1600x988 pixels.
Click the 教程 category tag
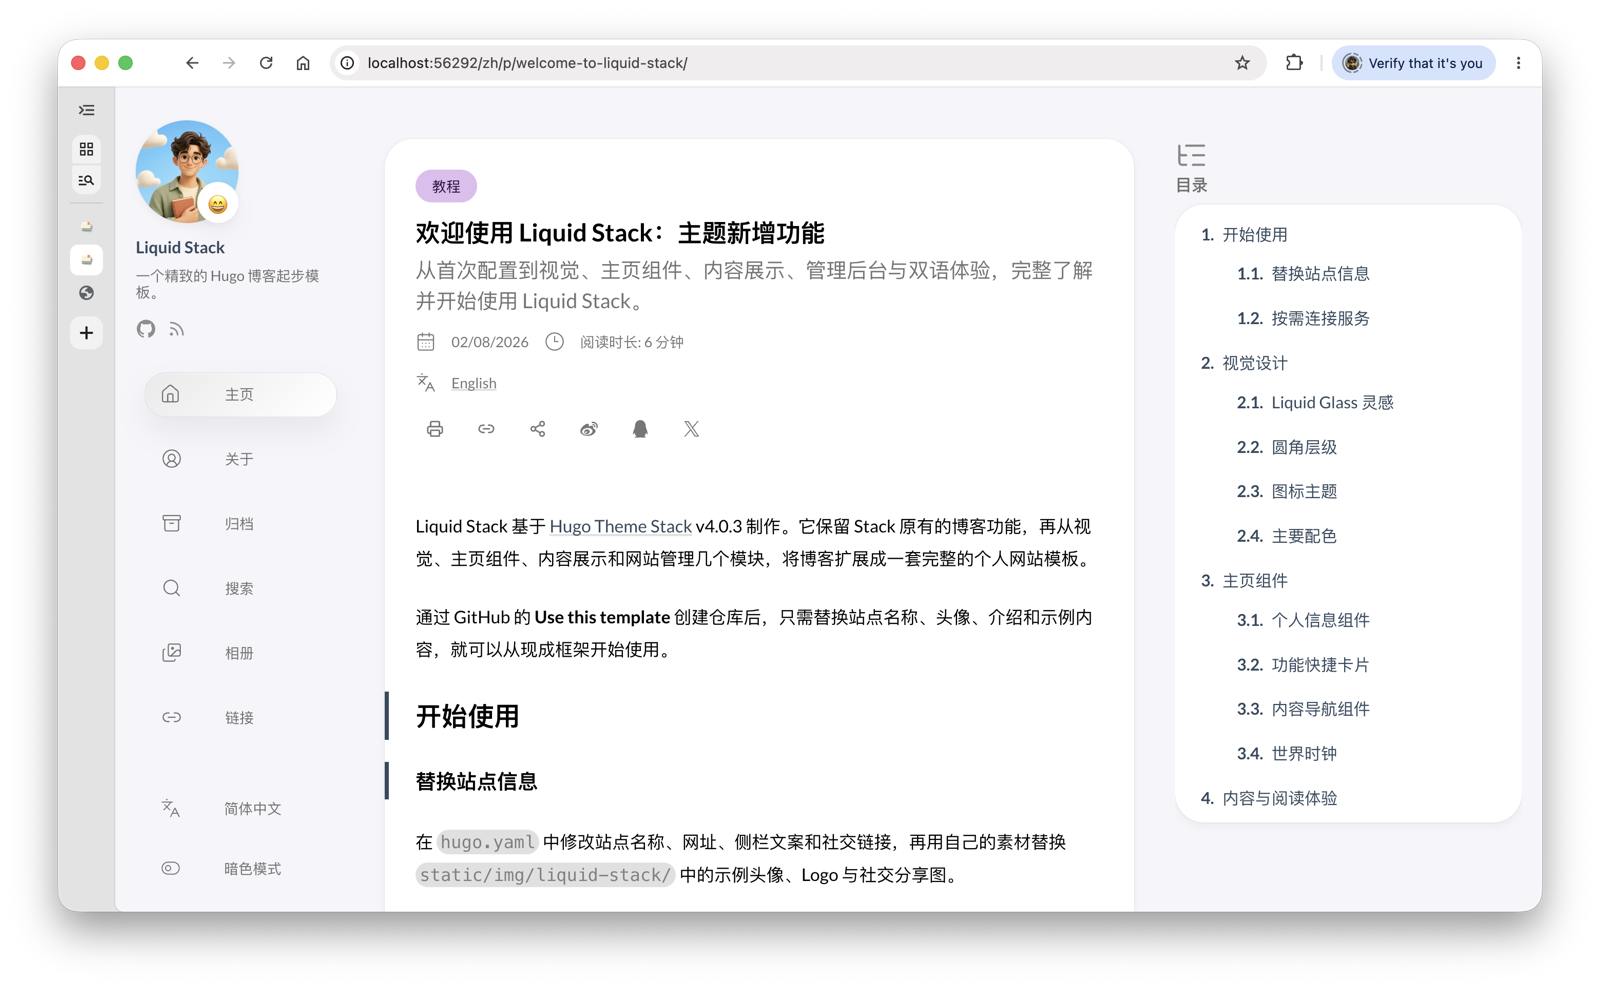(446, 186)
